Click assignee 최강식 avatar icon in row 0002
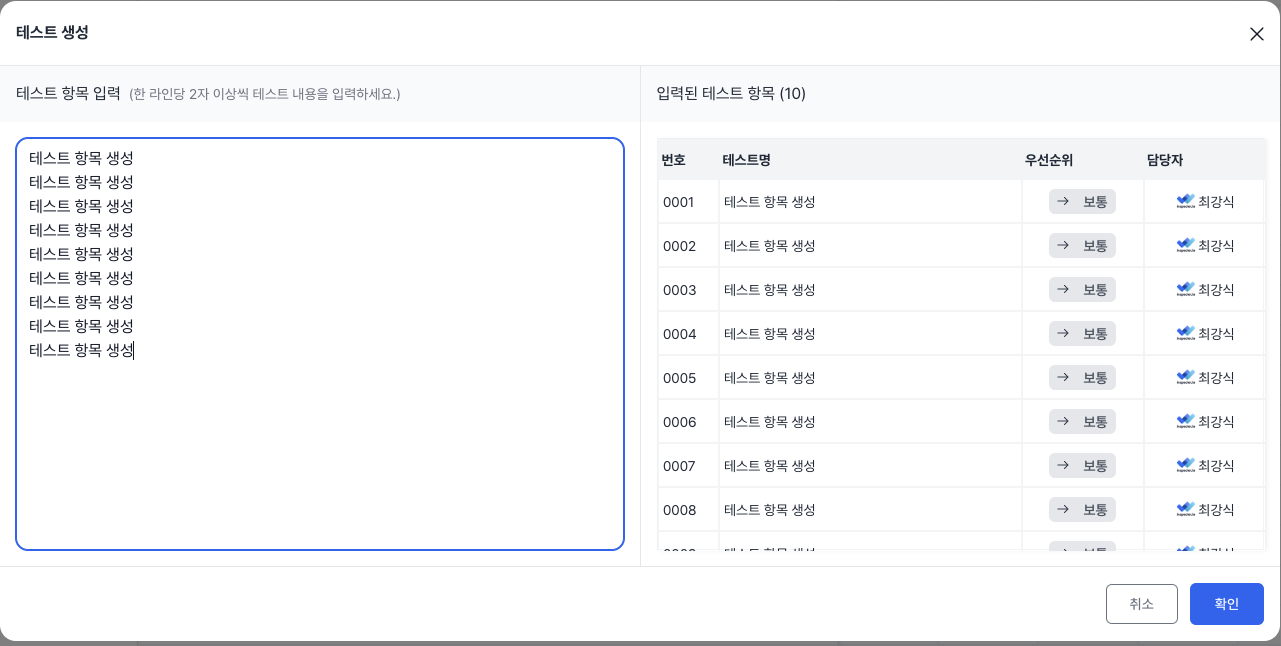 (x=1186, y=246)
